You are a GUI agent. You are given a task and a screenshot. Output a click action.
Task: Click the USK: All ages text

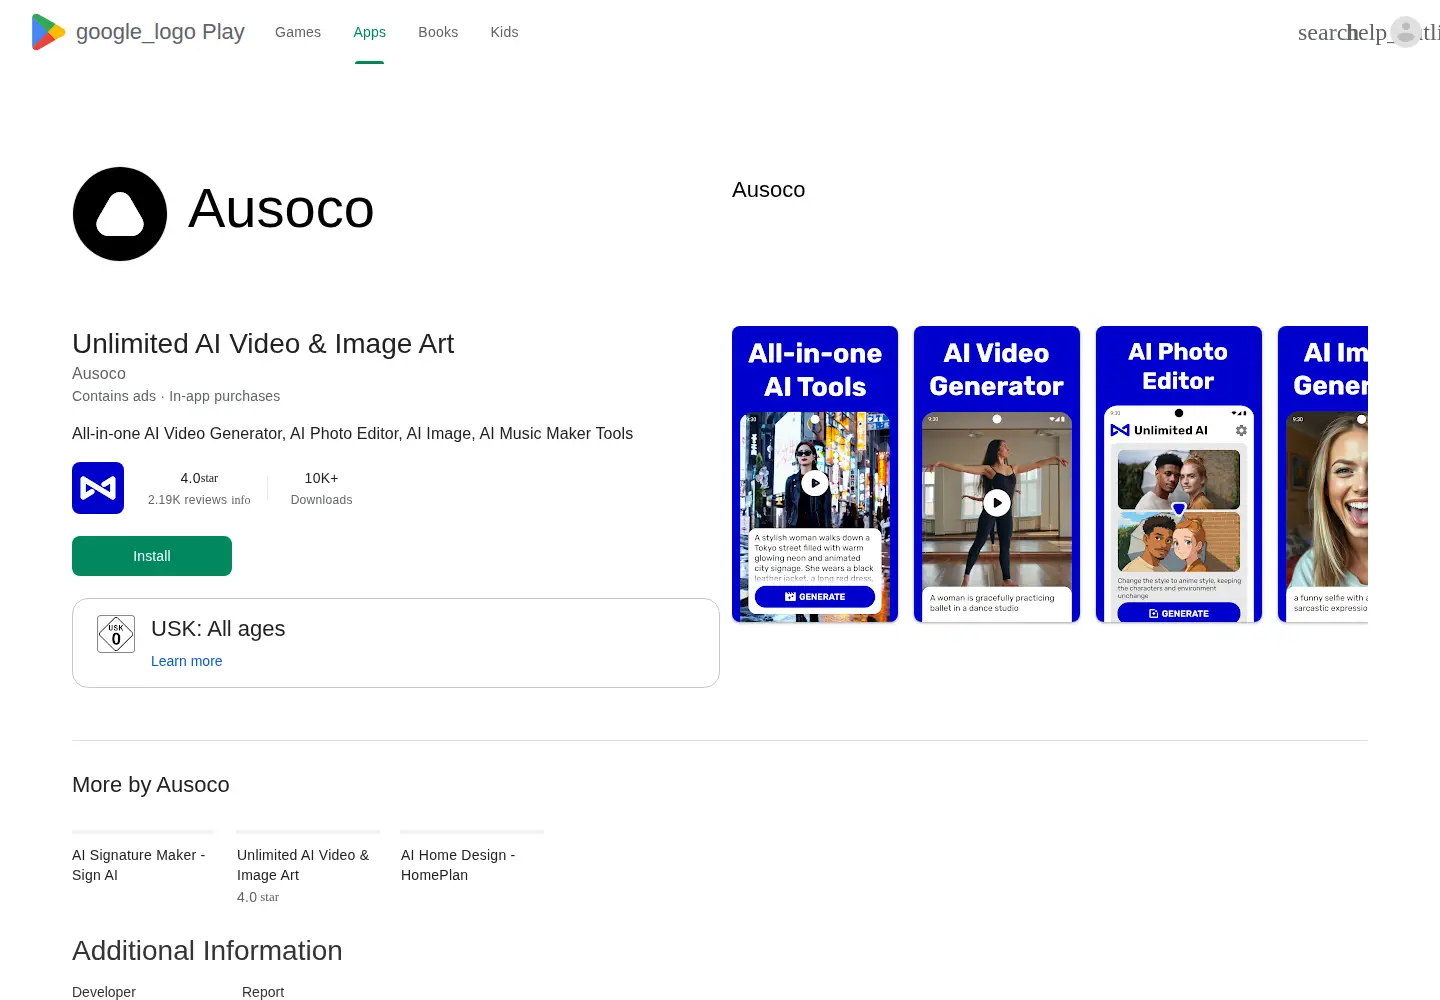(x=218, y=628)
